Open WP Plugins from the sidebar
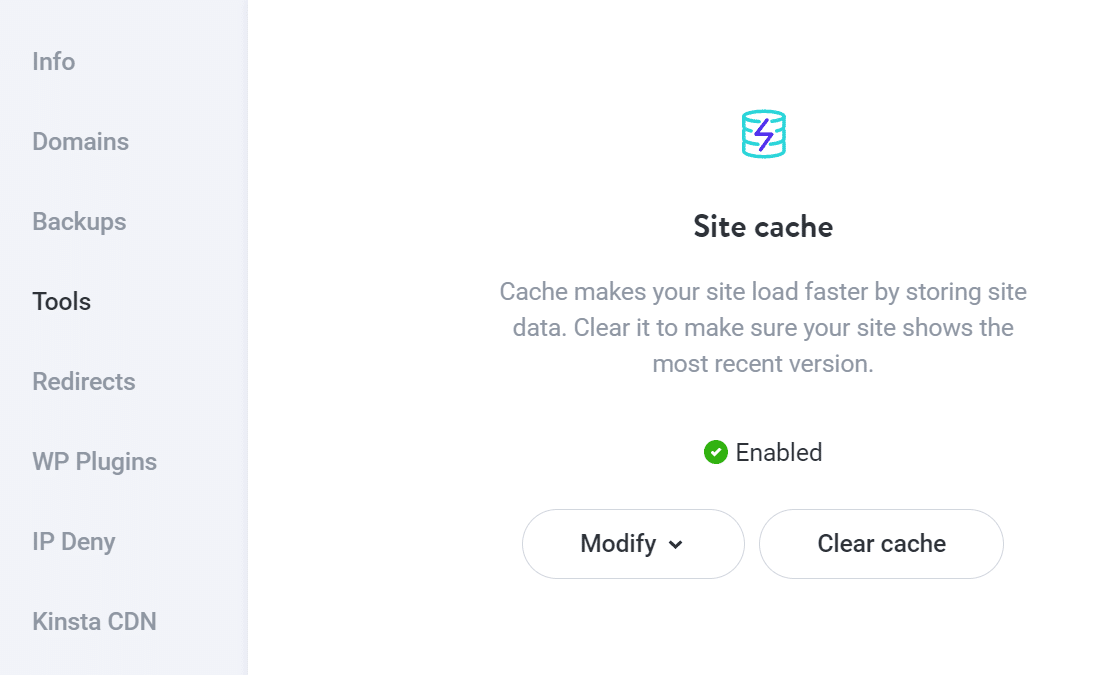The width and height of the screenshot is (1097, 675). click(94, 461)
